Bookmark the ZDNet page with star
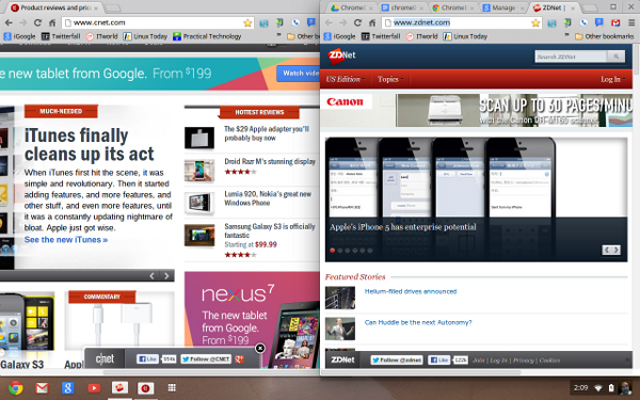The height and width of the screenshot is (400, 640). pos(536,23)
